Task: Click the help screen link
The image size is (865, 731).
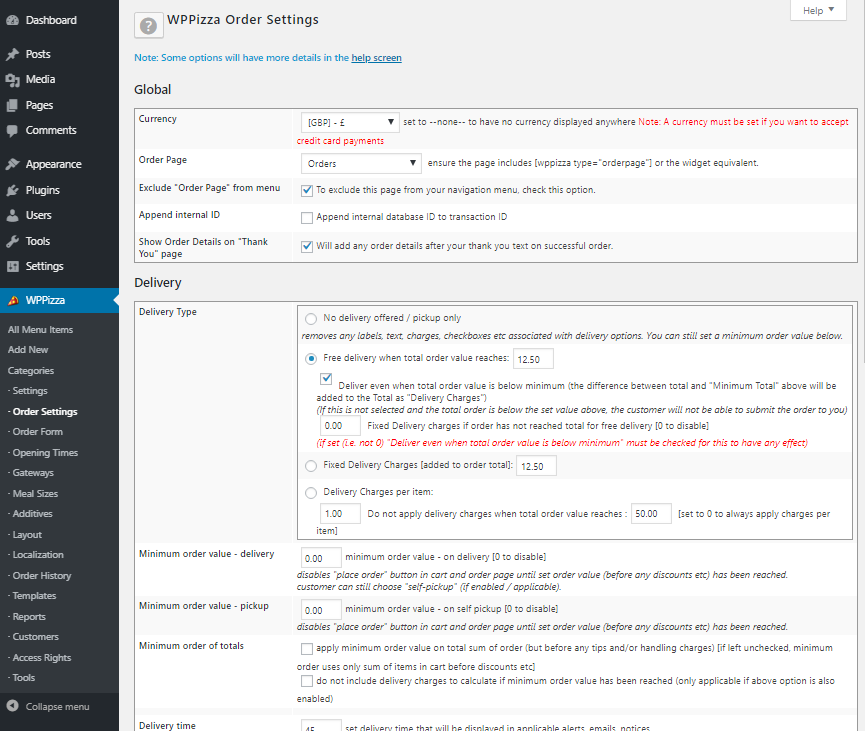Action: tap(376, 58)
